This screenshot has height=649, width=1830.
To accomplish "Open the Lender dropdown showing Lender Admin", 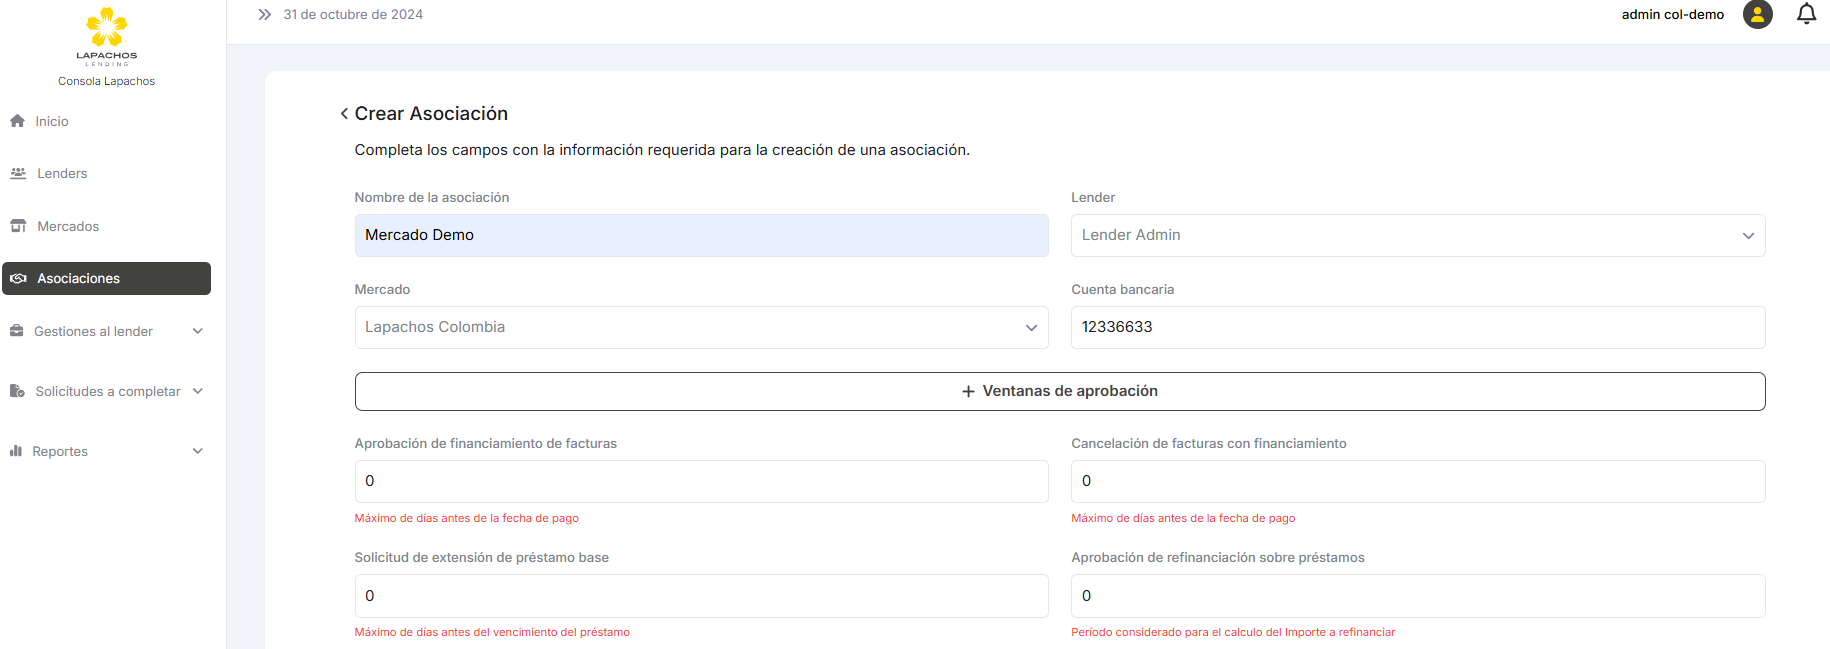I will (1417, 236).
